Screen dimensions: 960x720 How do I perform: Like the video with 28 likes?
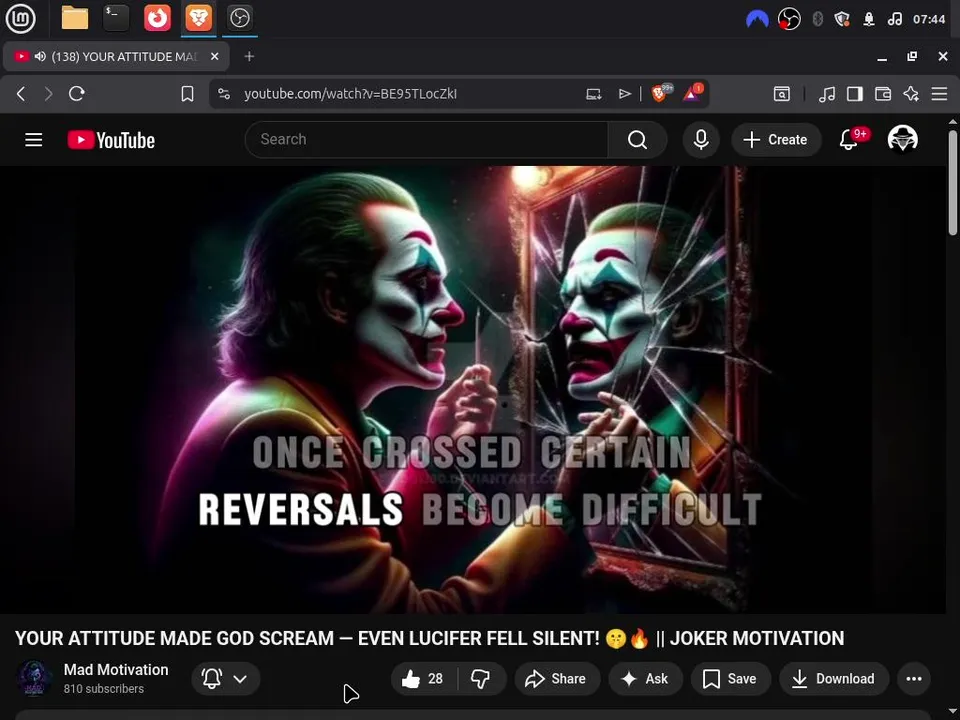(424, 678)
